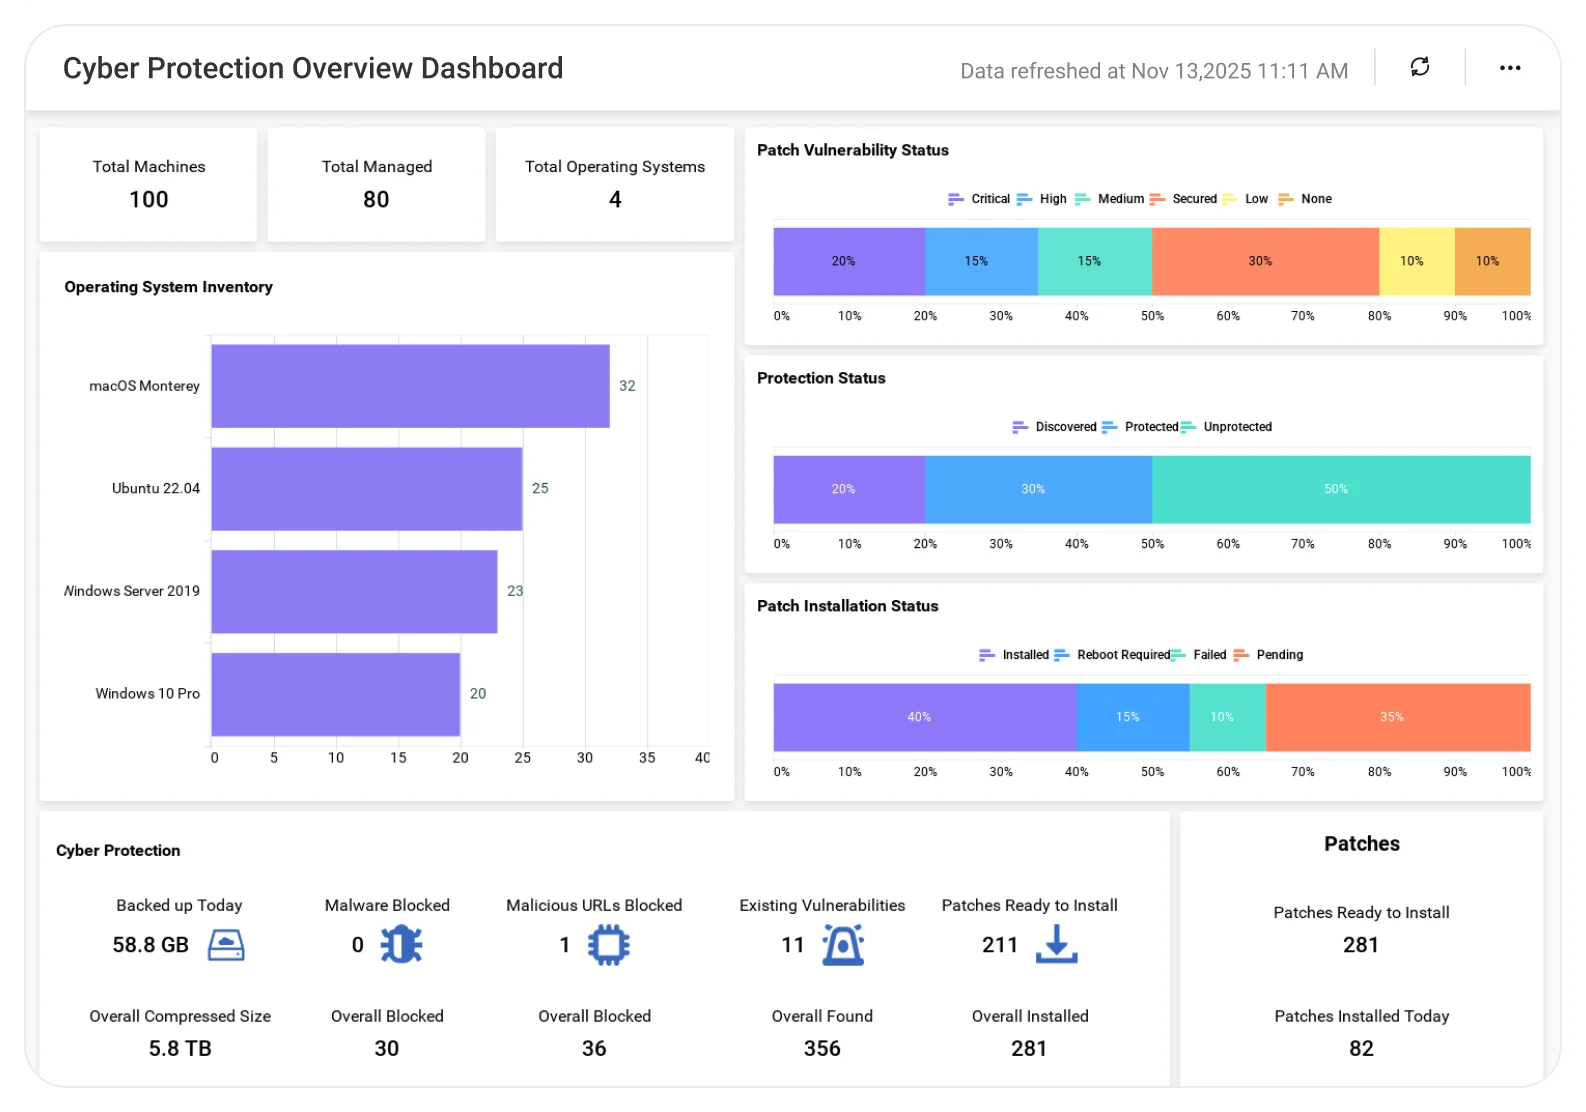
Task: Click the 10% None vulnerability segment
Action: (1493, 261)
